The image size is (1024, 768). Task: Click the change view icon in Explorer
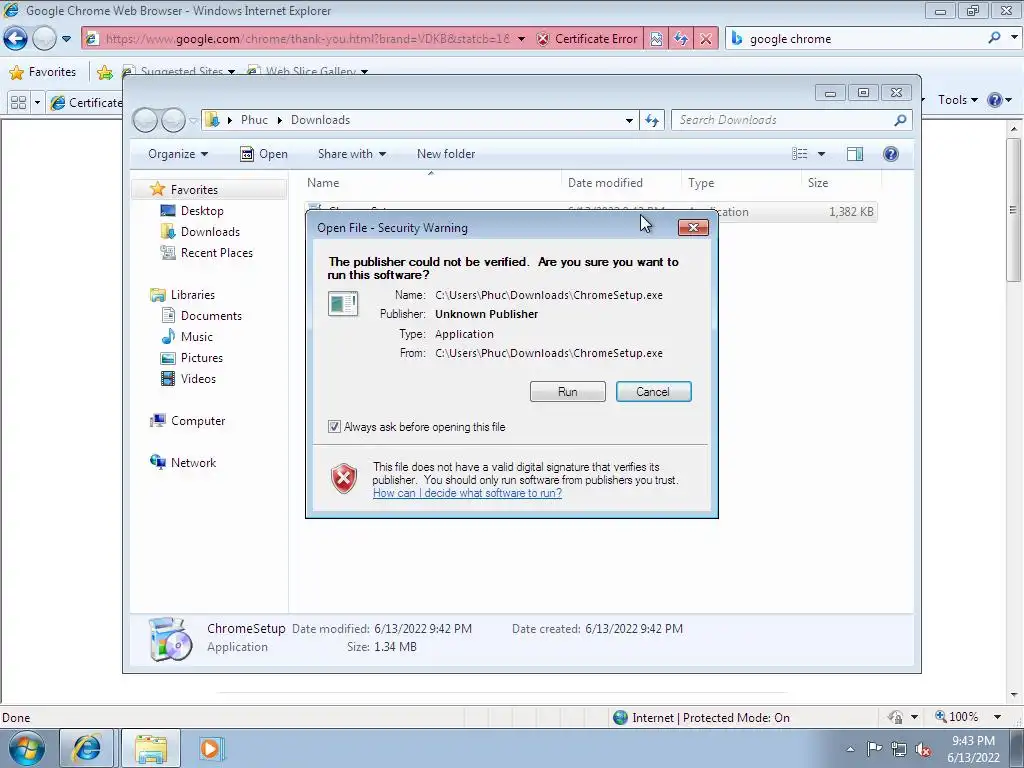(799, 154)
